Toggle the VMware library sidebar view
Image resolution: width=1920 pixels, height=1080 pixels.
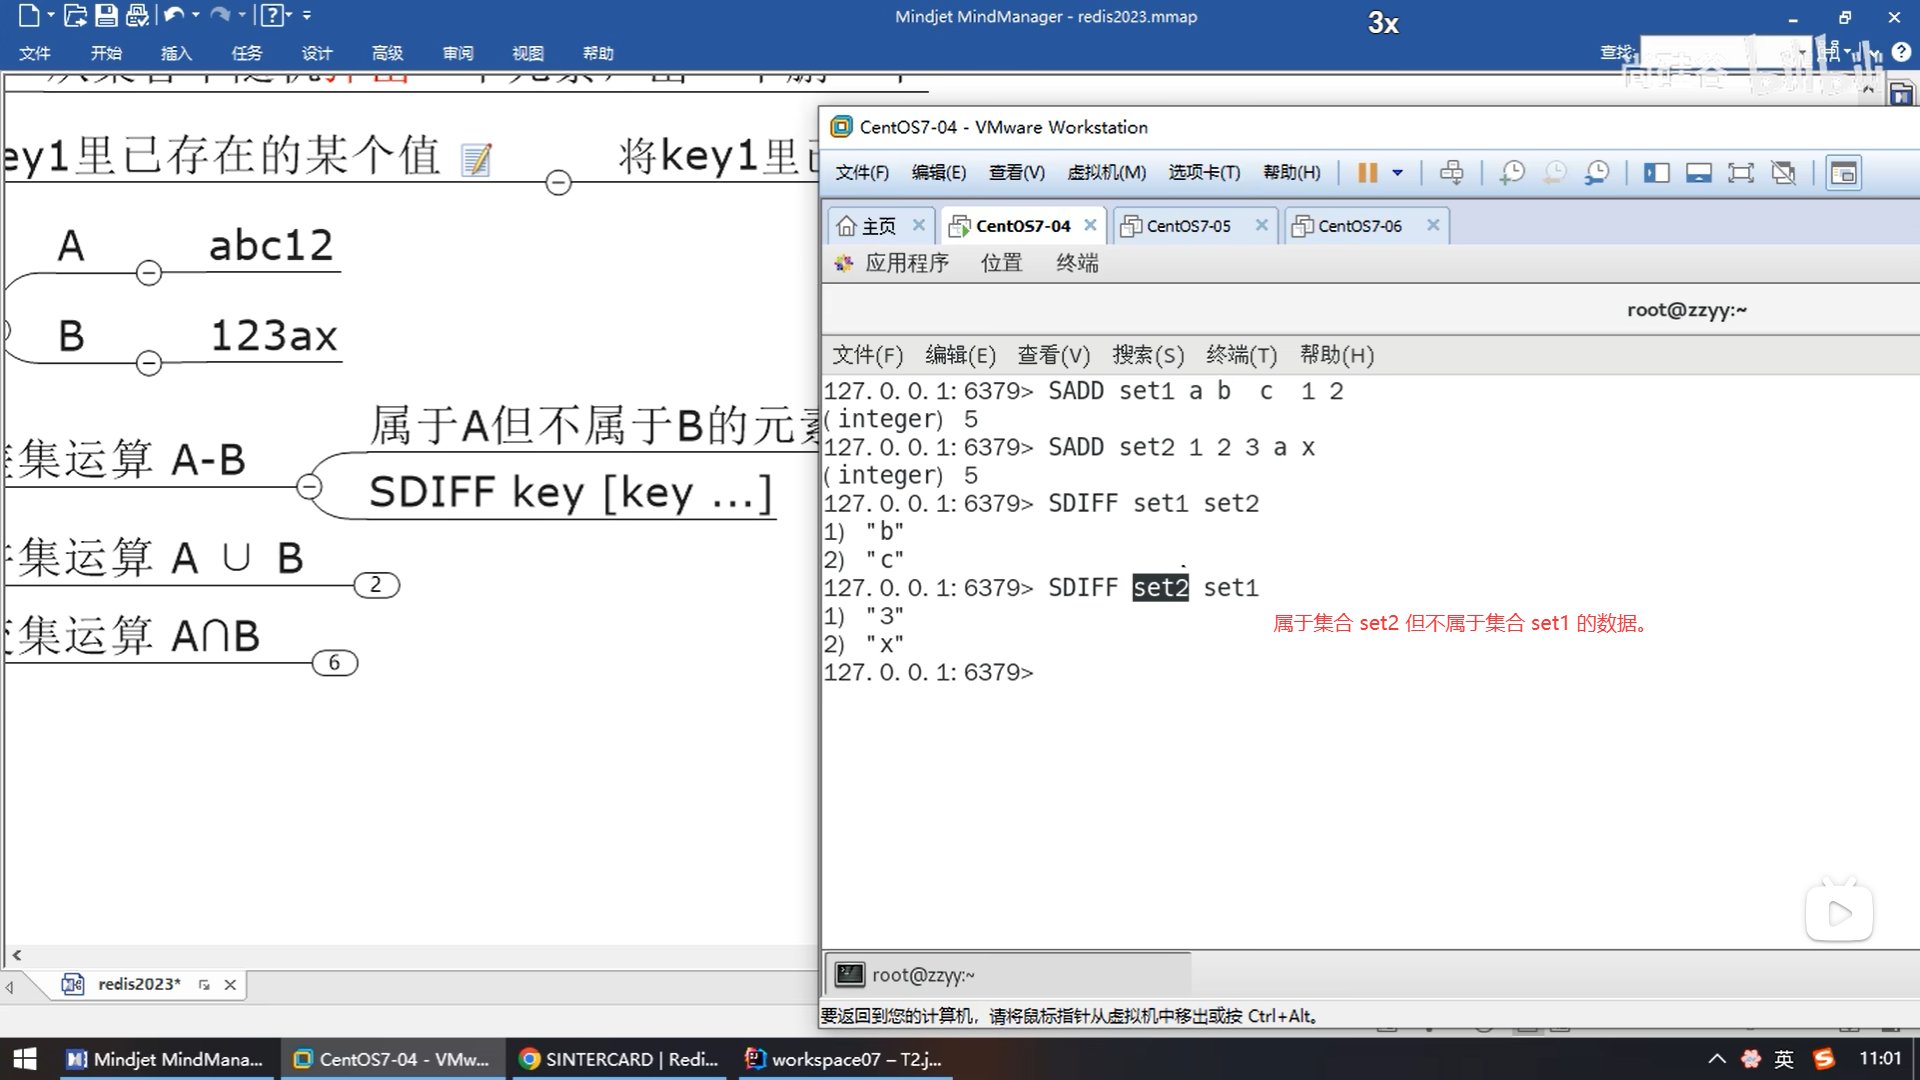[x=1656, y=173]
